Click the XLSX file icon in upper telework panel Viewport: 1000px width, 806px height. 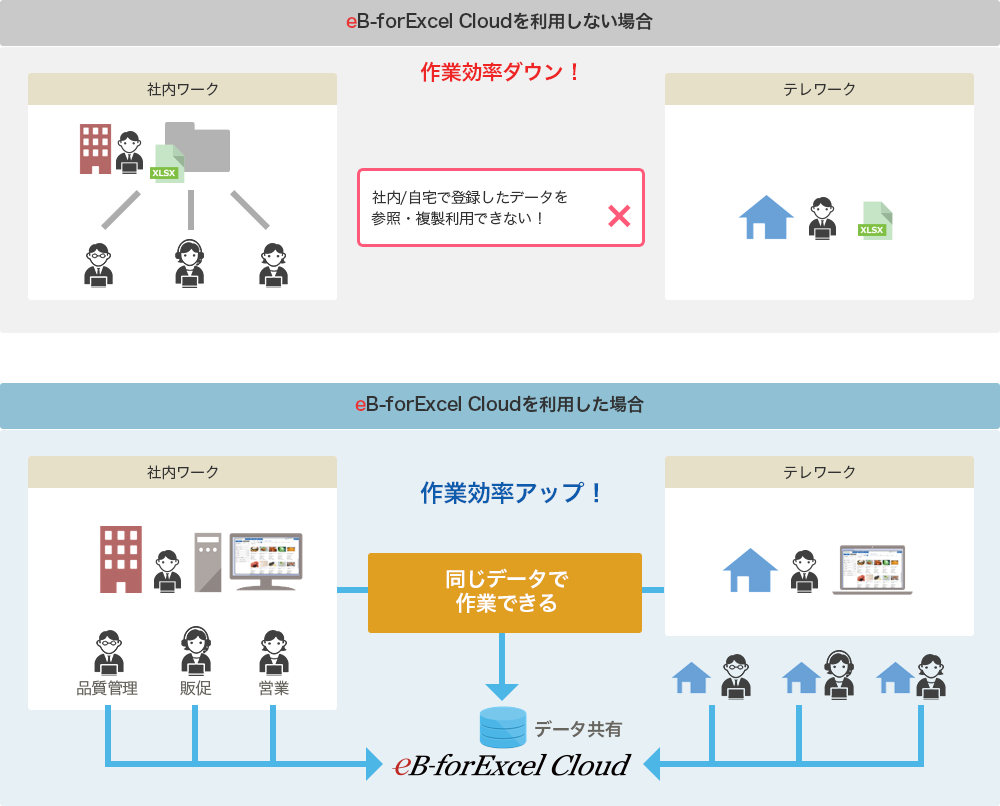point(875,221)
